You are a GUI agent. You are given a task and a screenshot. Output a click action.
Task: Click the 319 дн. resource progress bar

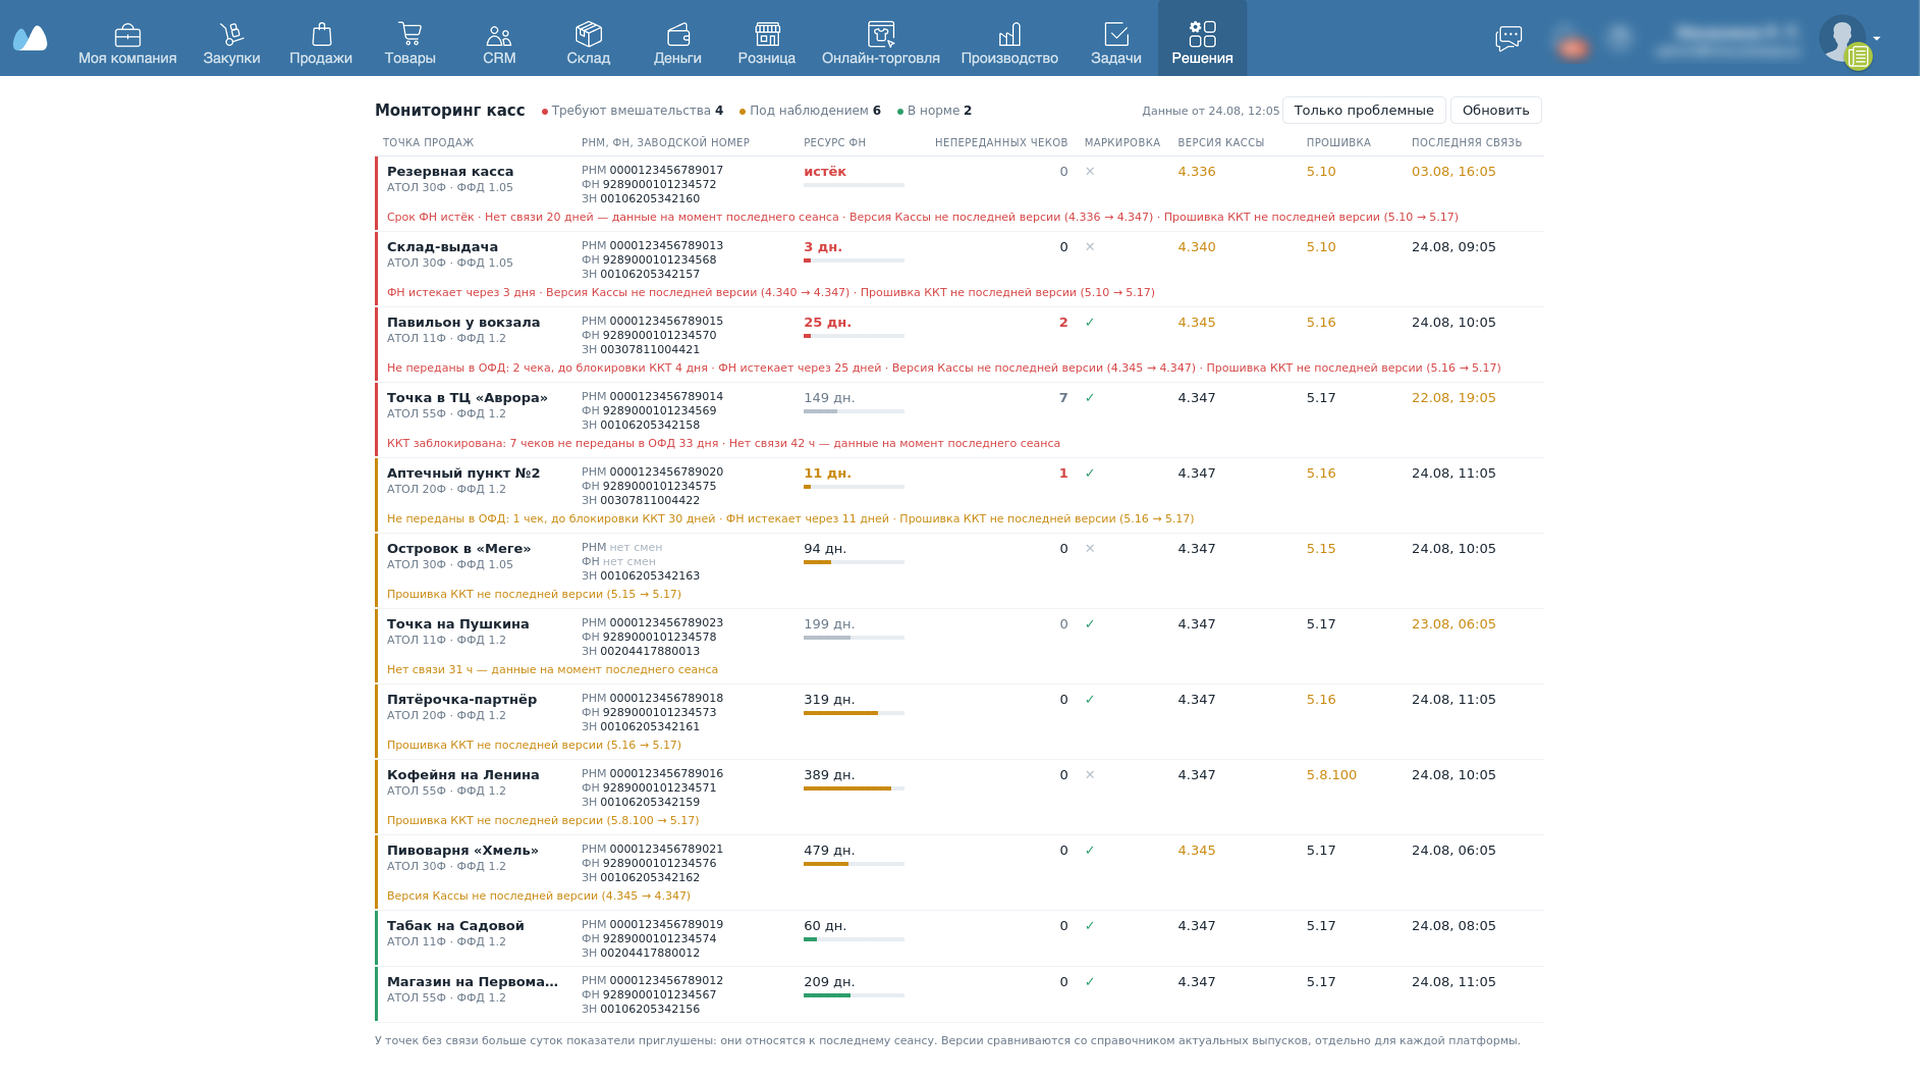(854, 713)
